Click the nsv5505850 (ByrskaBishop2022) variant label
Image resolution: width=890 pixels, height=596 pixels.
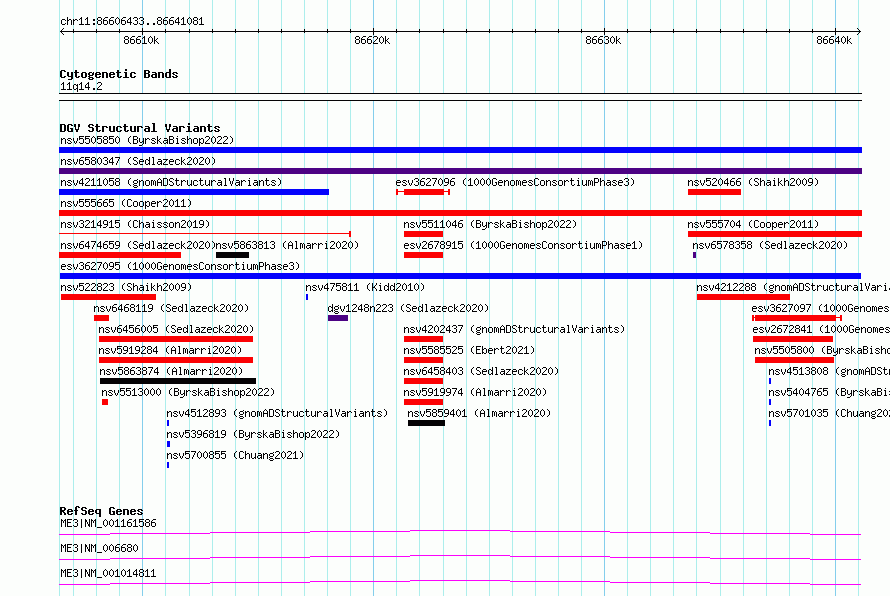147,140
